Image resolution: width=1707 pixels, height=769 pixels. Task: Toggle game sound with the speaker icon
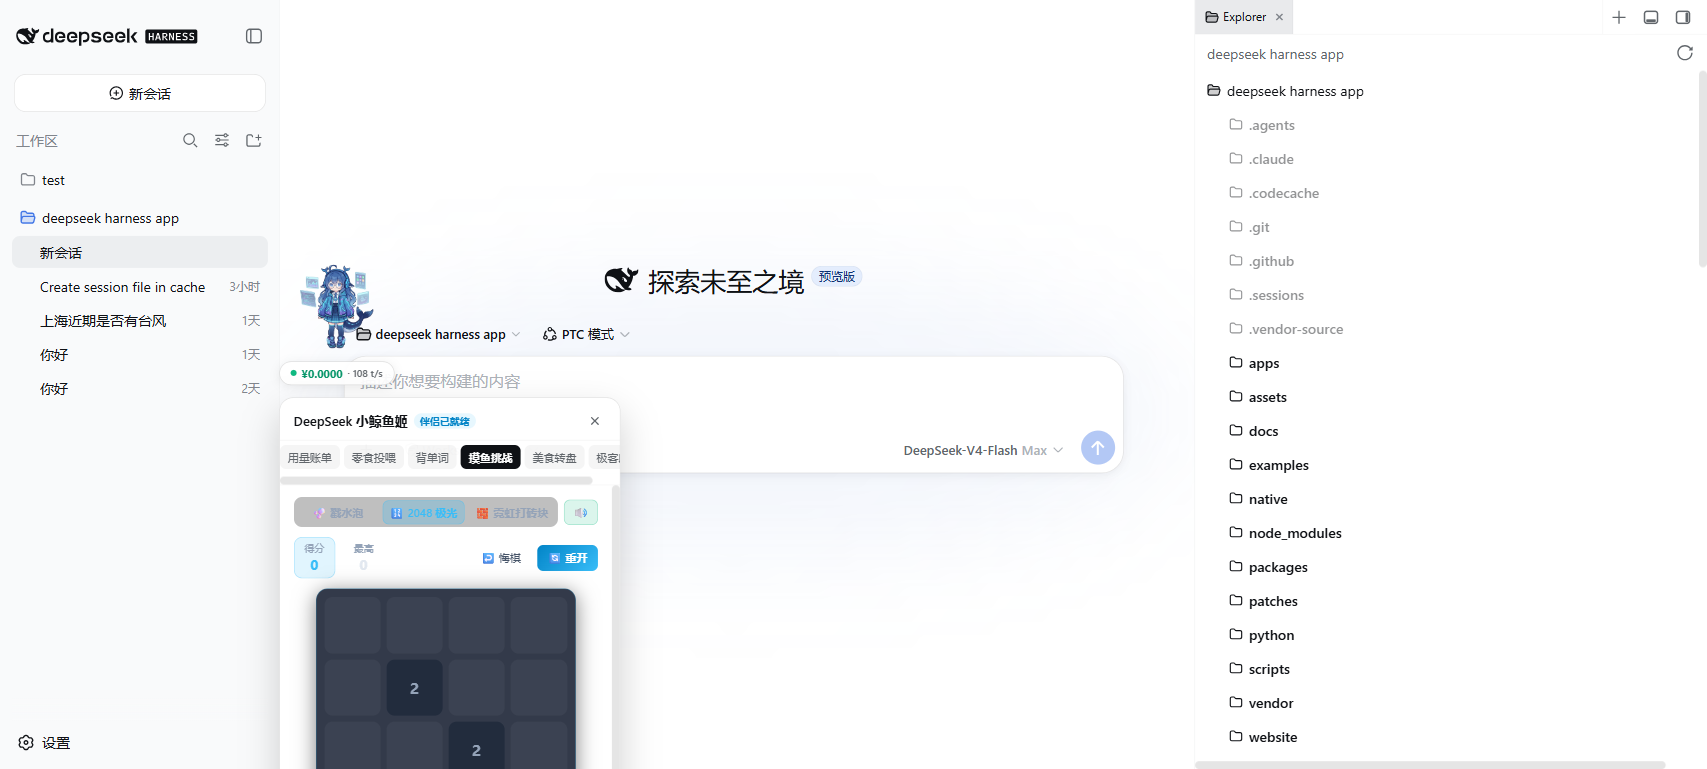[581, 513]
